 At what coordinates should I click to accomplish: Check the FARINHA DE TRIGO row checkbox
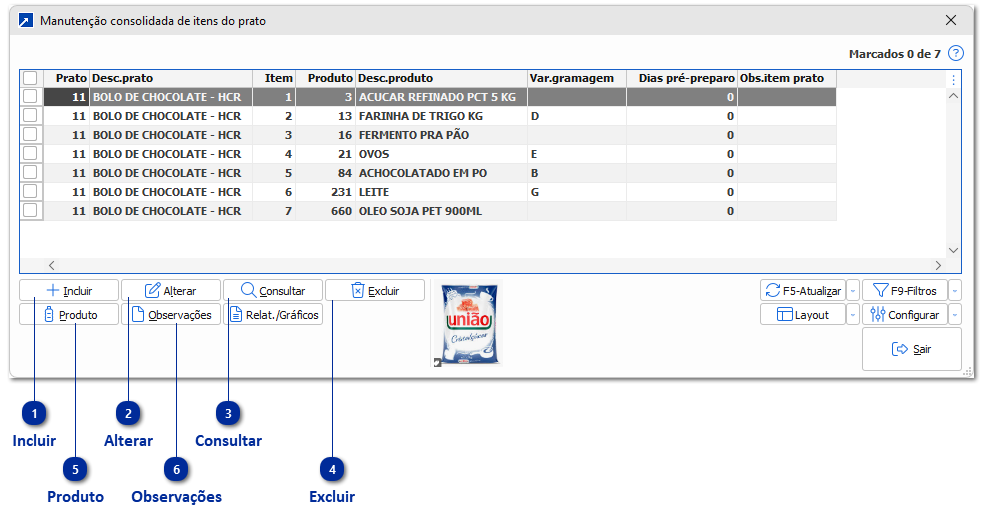click(x=30, y=115)
